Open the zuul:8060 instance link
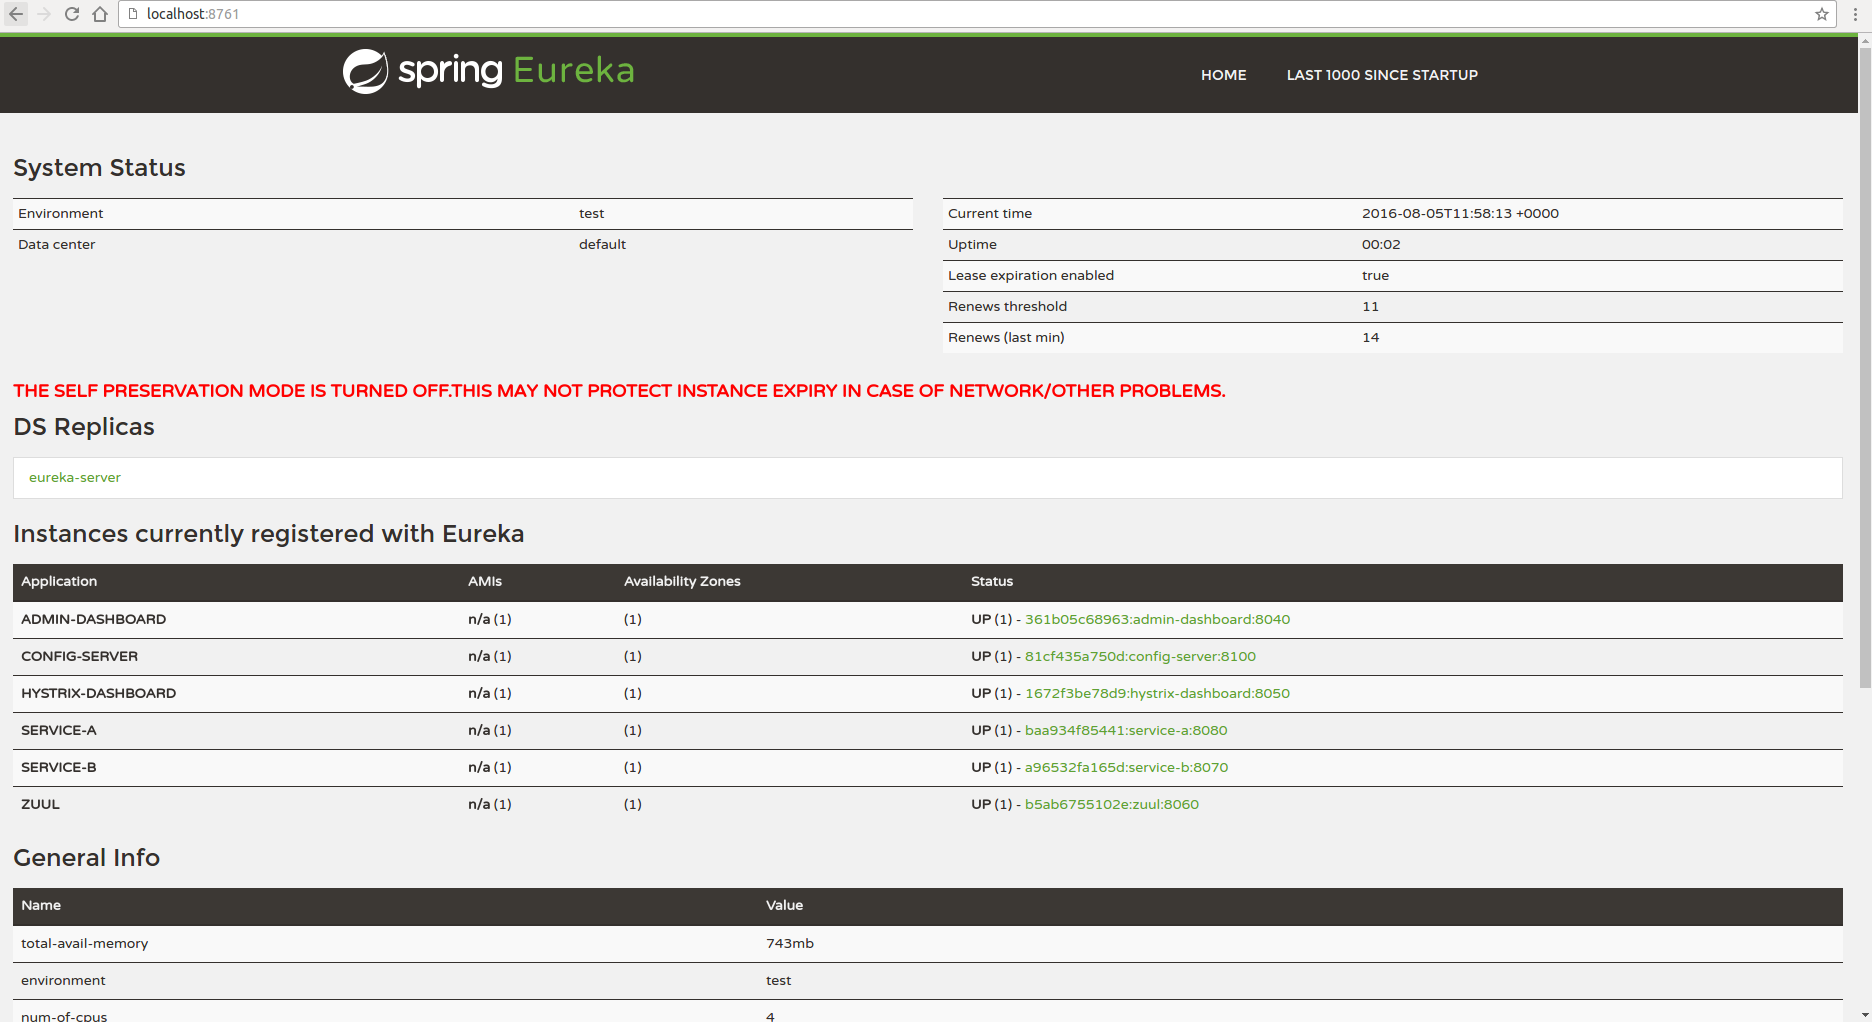Screen dimensions: 1872x1022 (x=1111, y=804)
